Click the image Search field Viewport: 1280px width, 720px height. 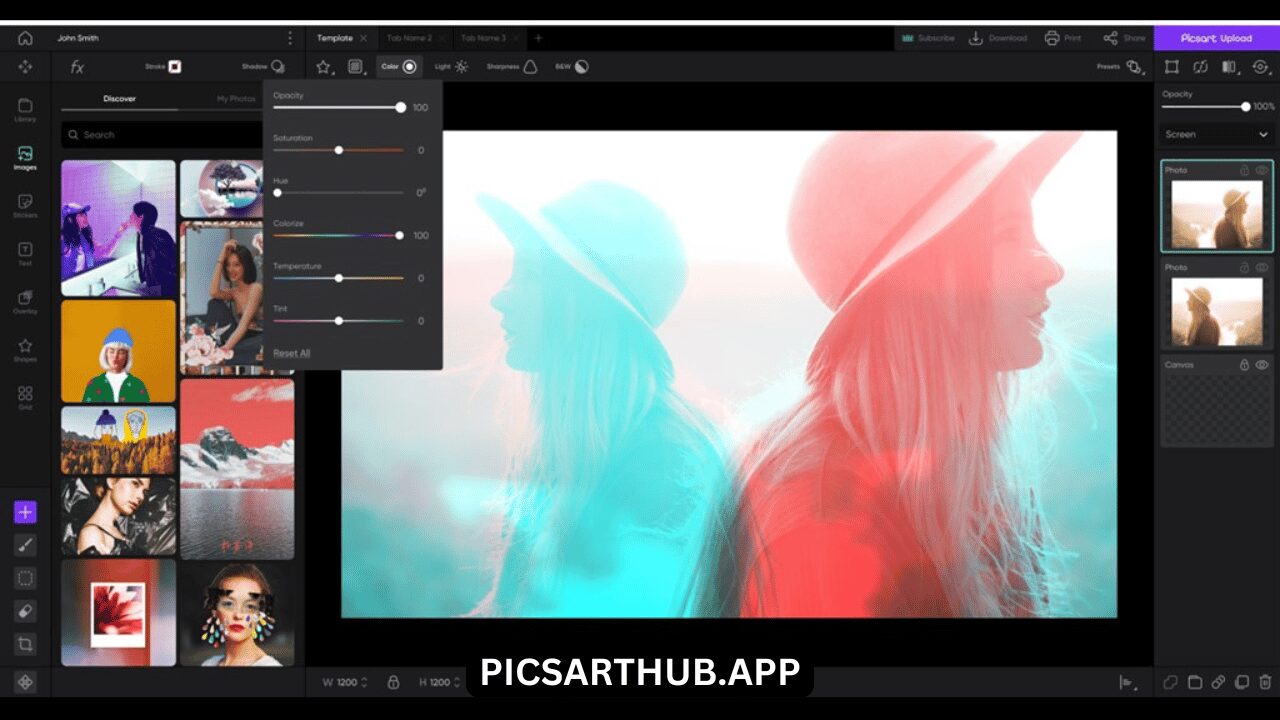point(162,134)
